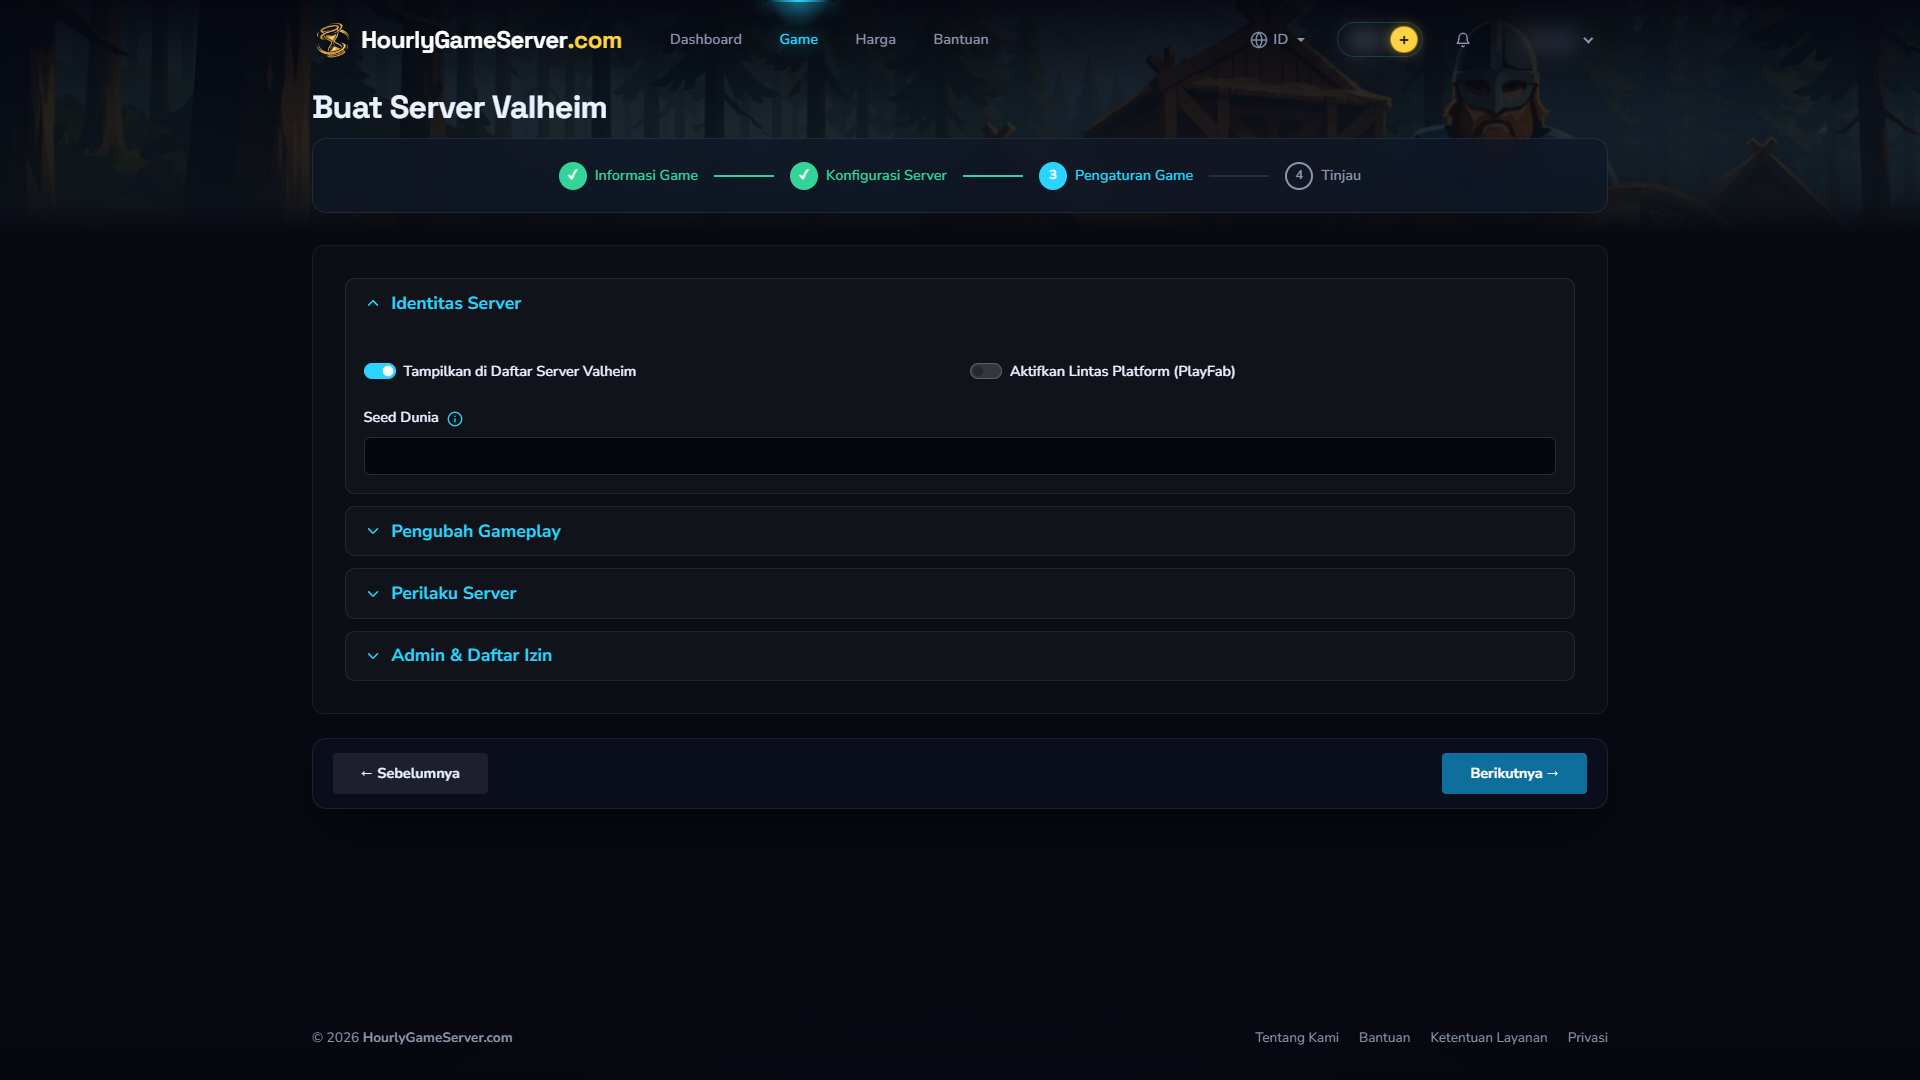This screenshot has width=1920, height=1080.
Task: Open notifications bell icon
Action: [1463, 40]
